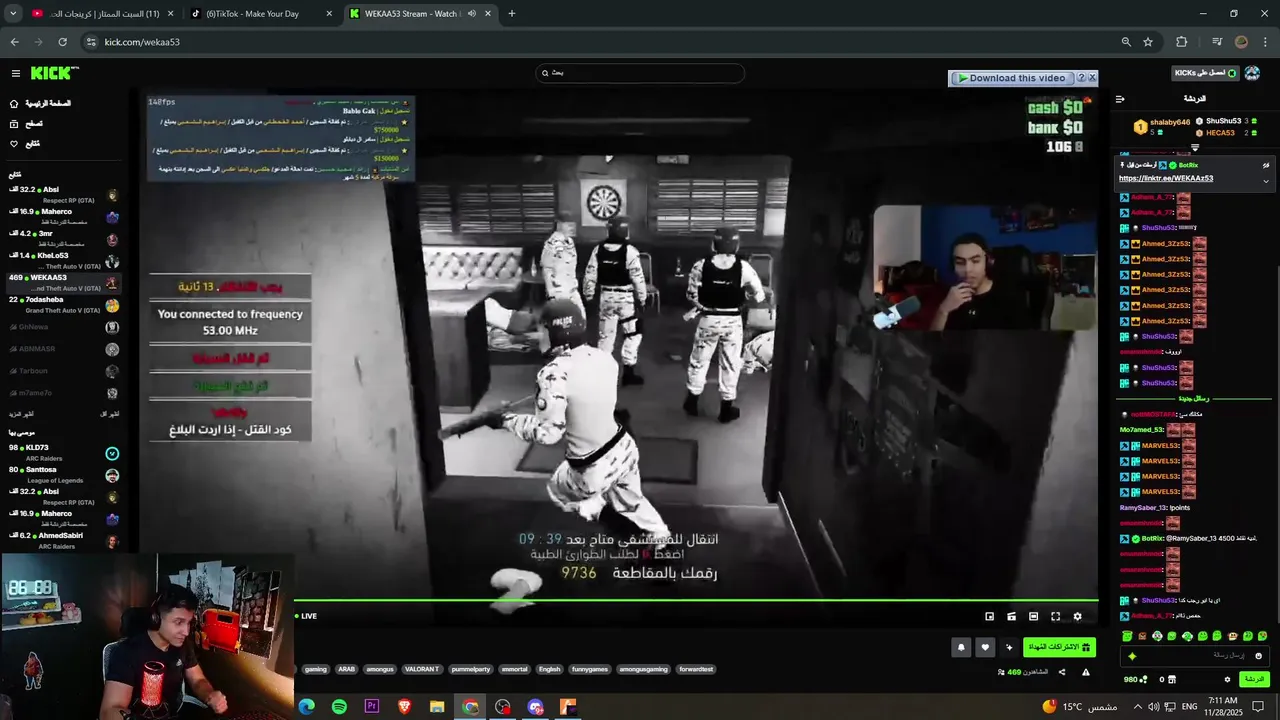Reload the page
The height and width of the screenshot is (720, 1280).
pyautogui.click(x=62, y=42)
